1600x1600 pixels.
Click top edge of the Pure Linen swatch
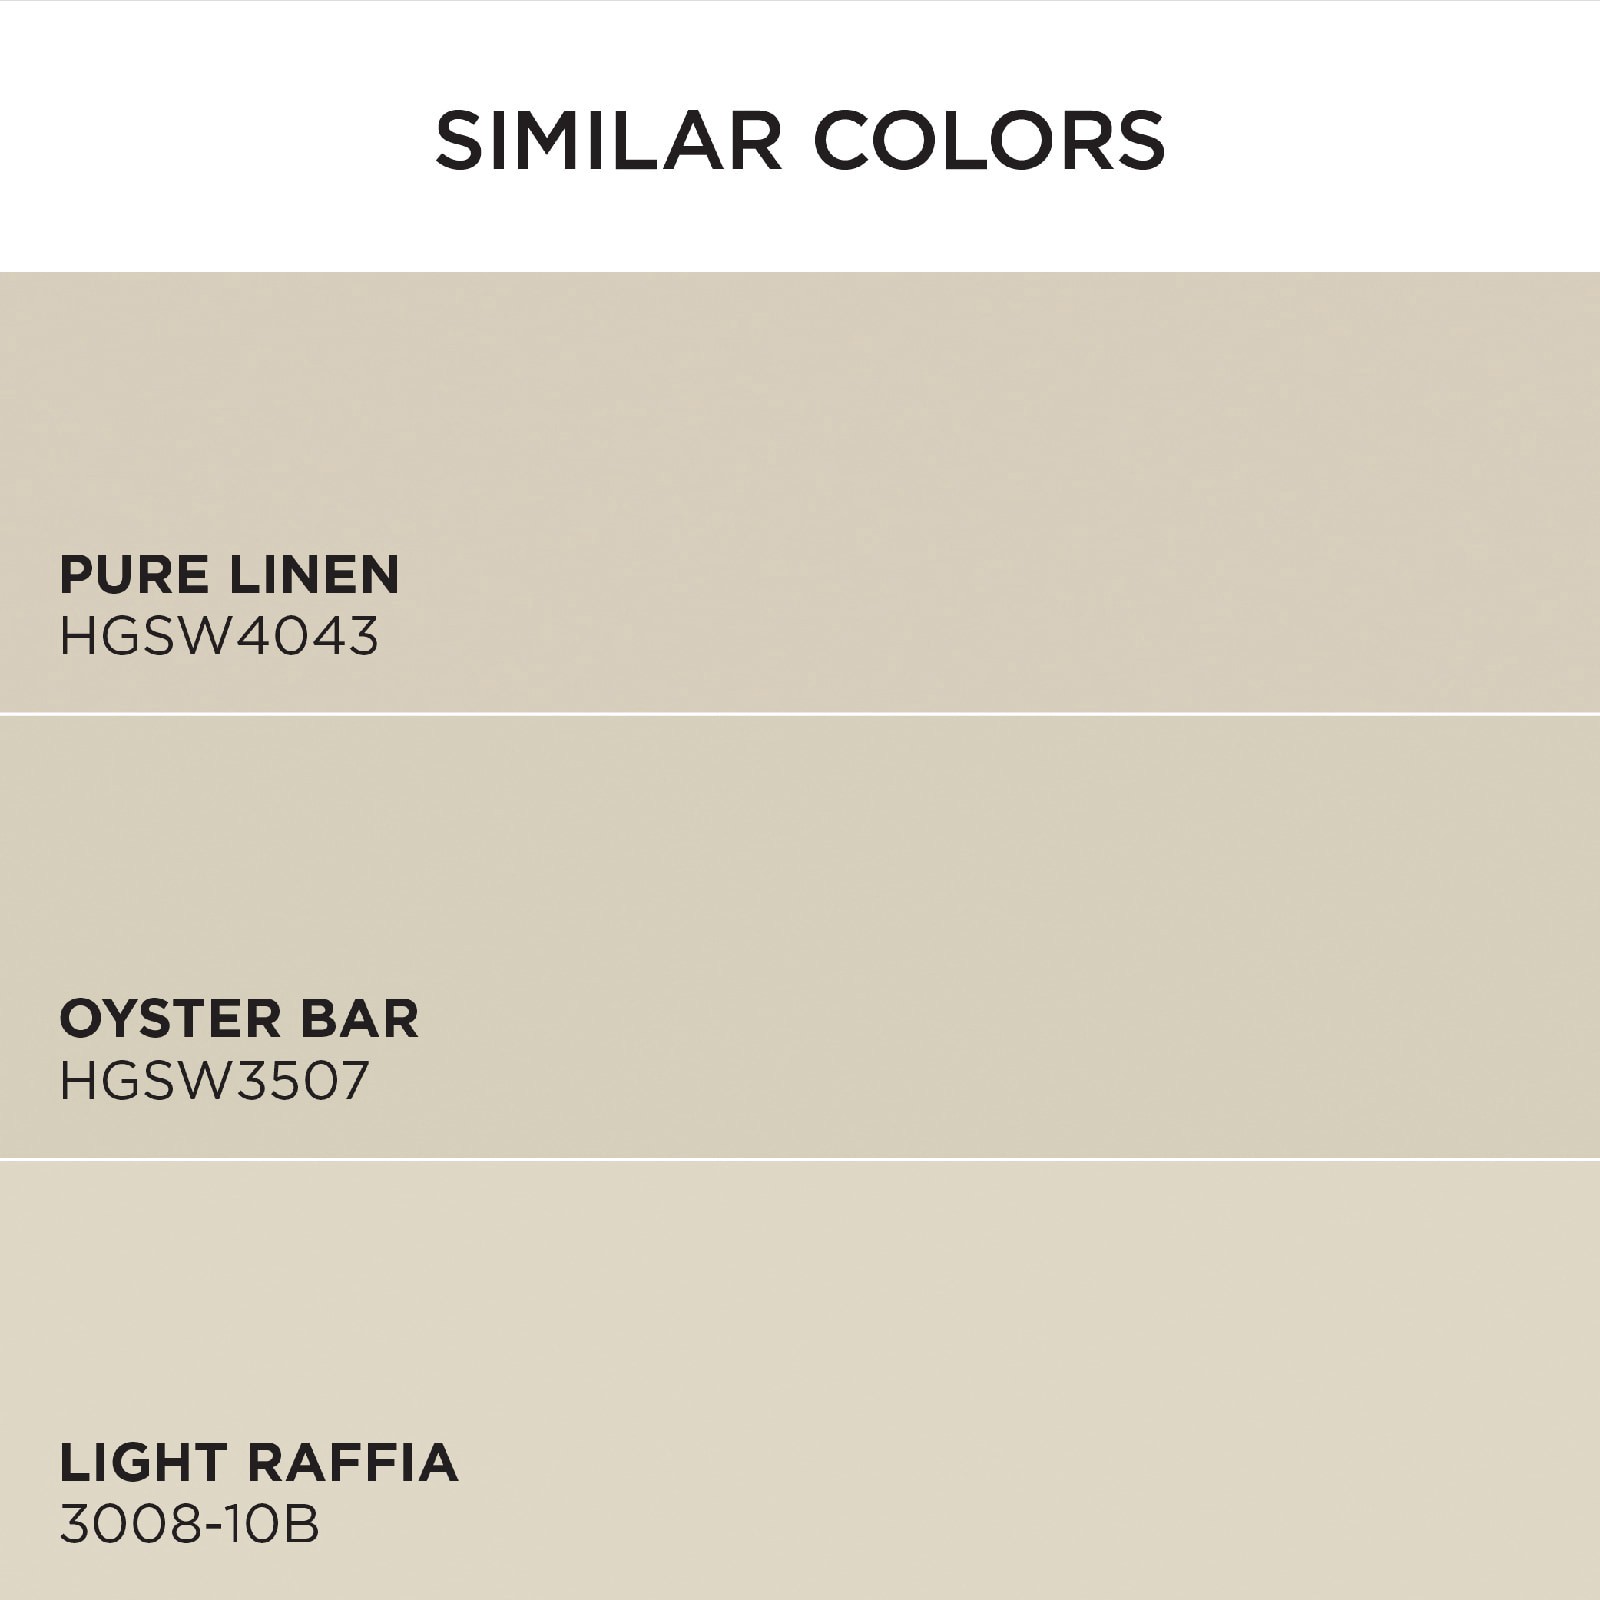click(800, 274)
